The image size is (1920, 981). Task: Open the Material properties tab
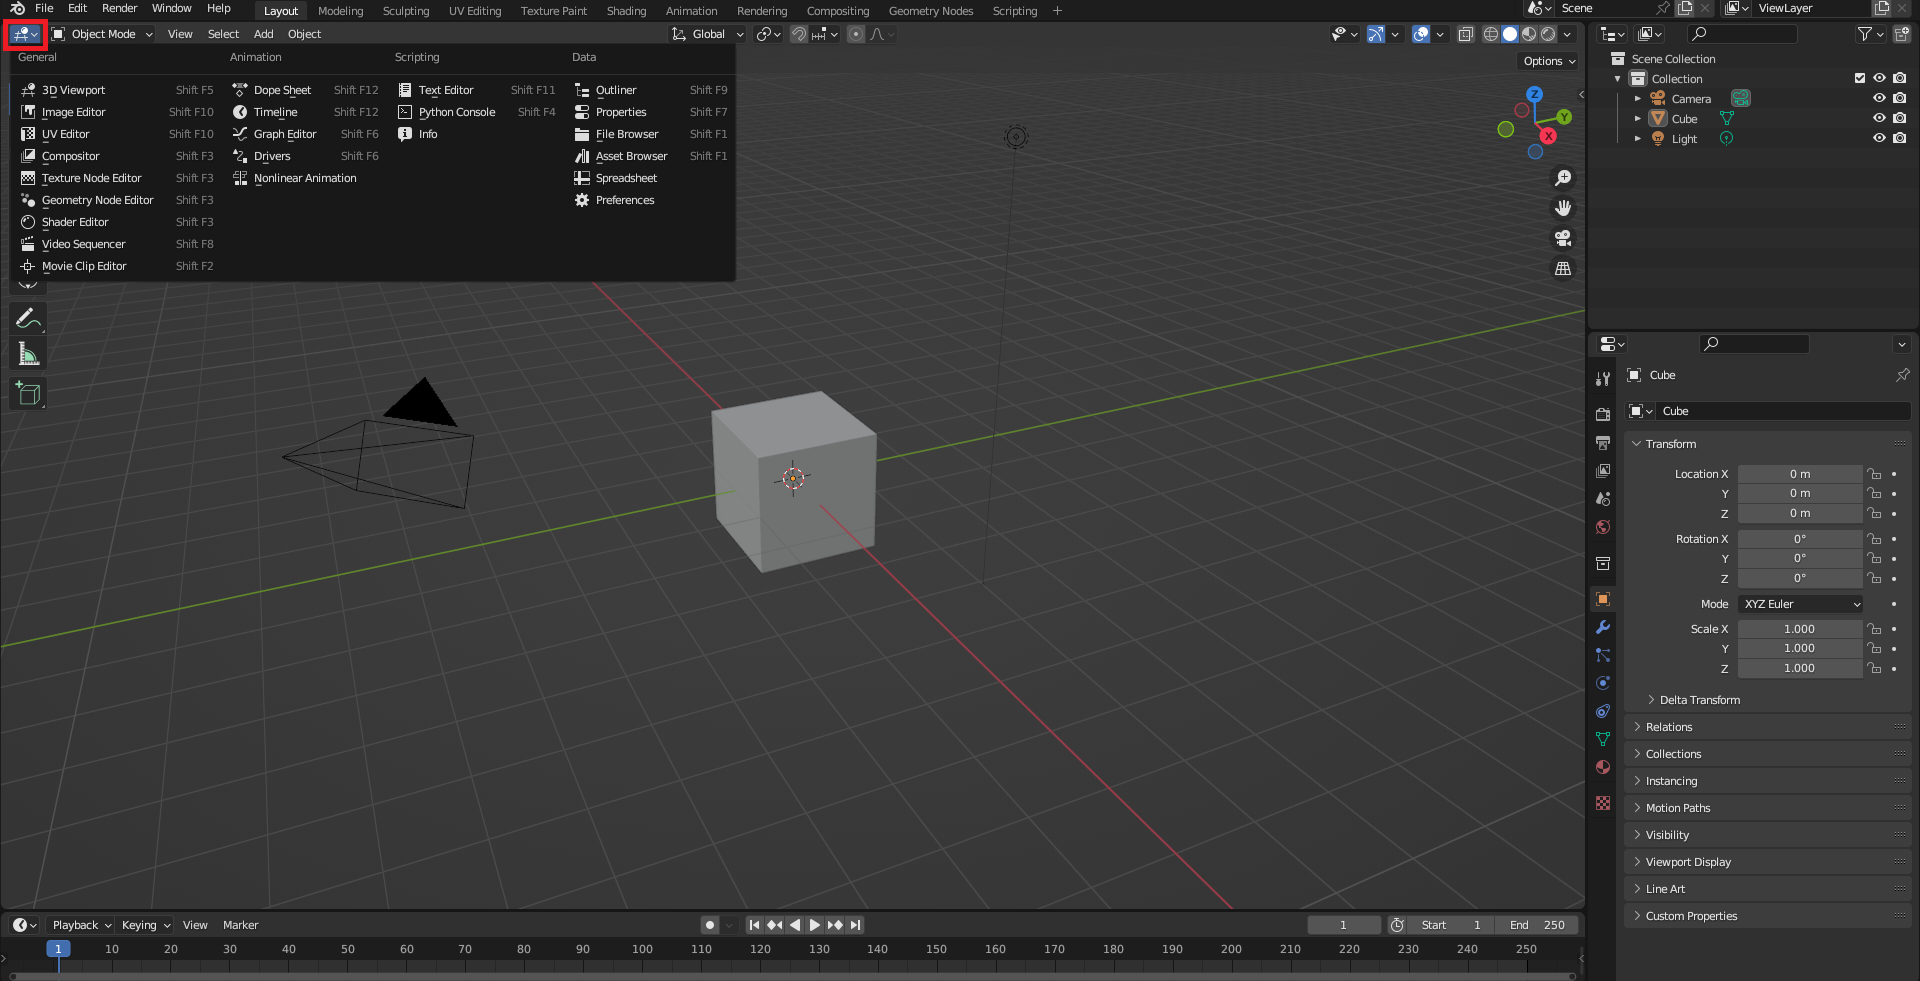coord(1603,767)
